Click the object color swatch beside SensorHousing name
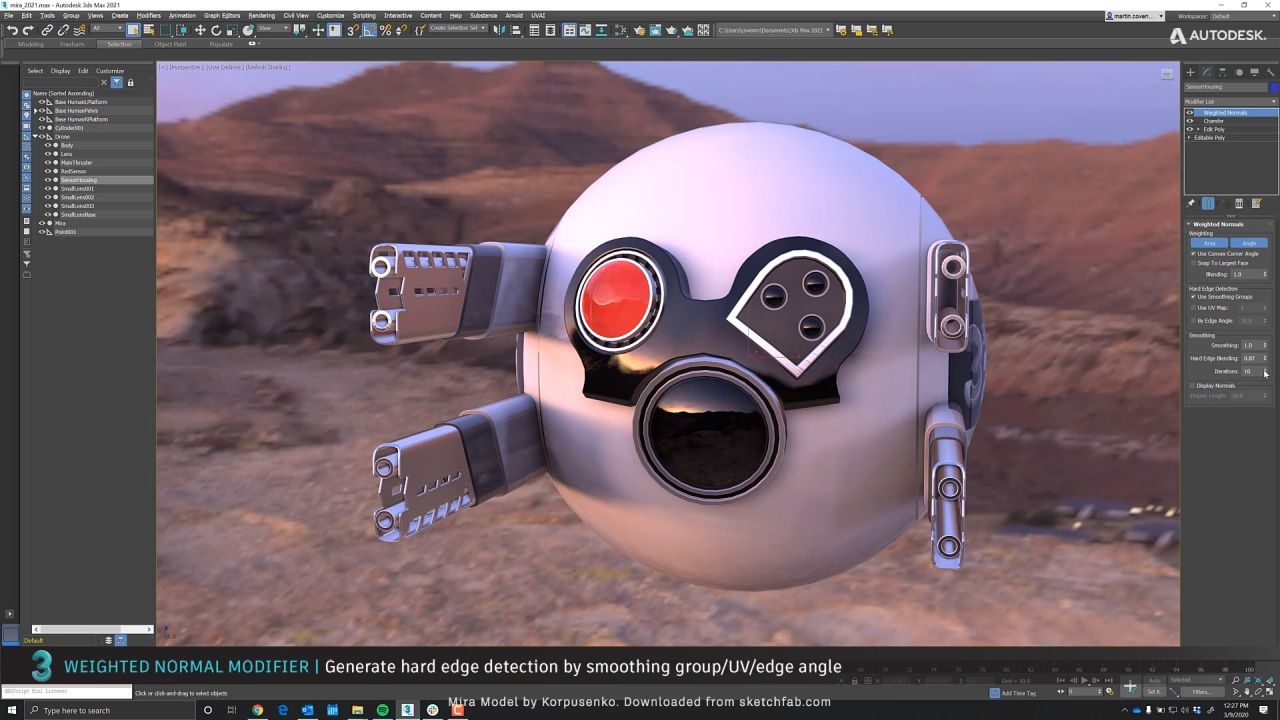The image size is (1280, 720). coord(1274,87)
